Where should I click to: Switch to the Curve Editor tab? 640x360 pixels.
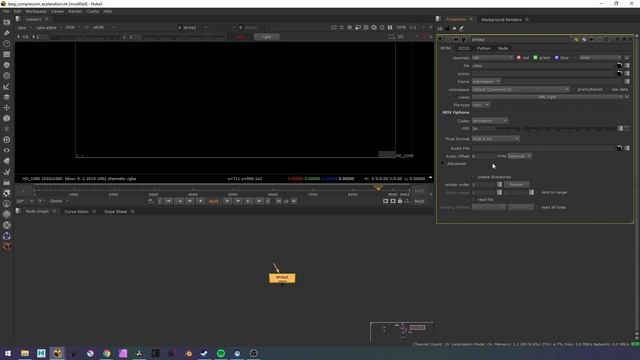tap(76, 211)
